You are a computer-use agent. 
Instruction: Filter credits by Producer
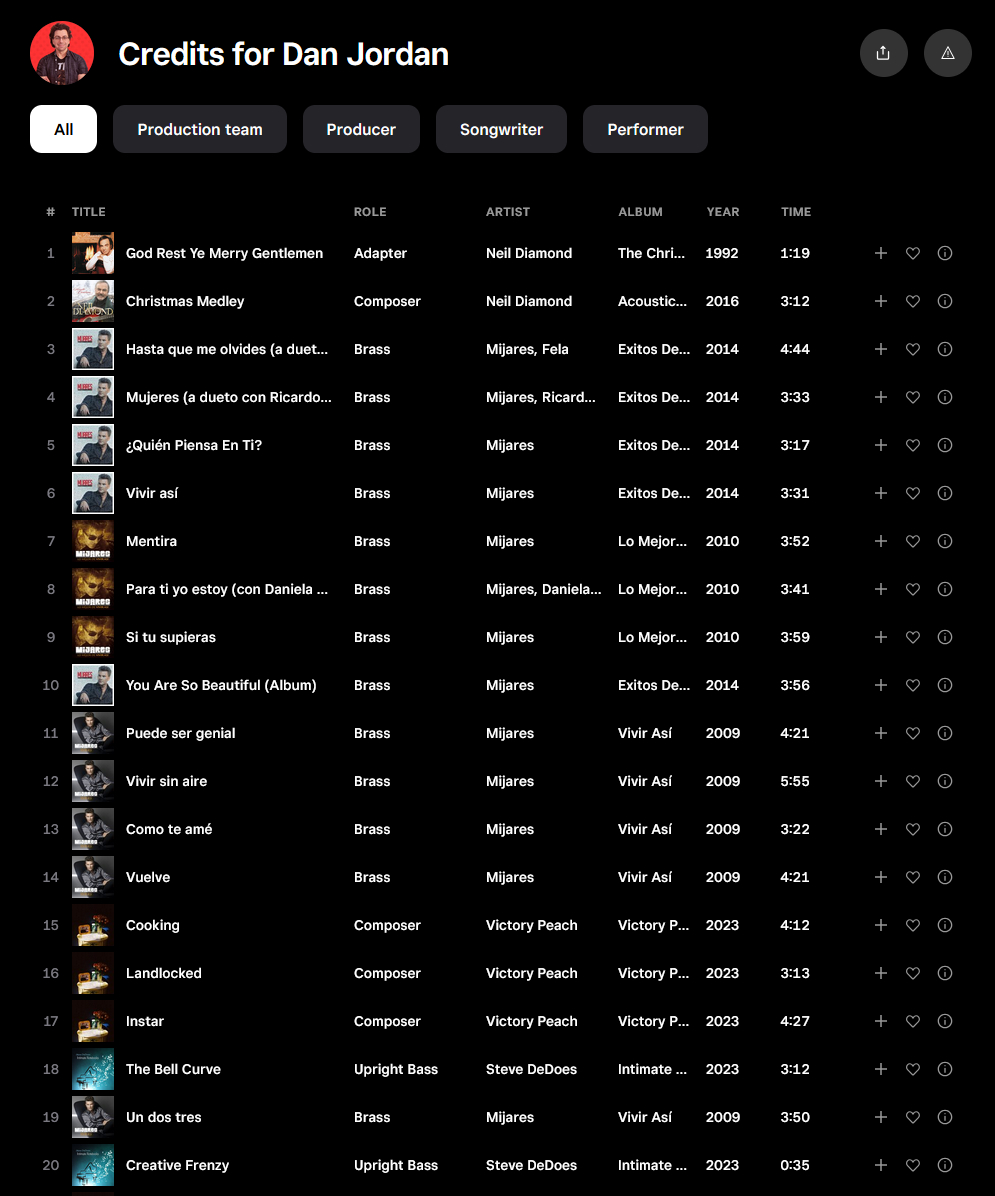361,129
